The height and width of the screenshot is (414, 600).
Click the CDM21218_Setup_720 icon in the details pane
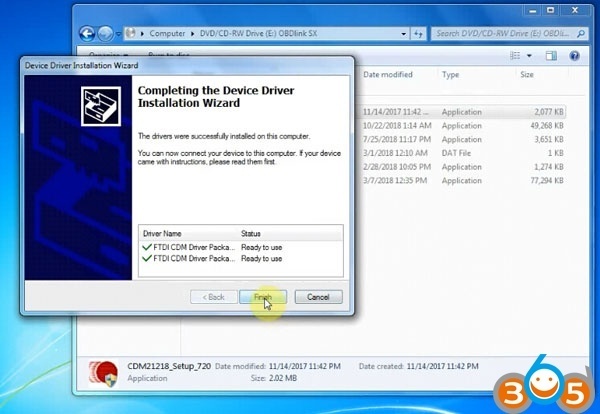[x=103, y=373]
